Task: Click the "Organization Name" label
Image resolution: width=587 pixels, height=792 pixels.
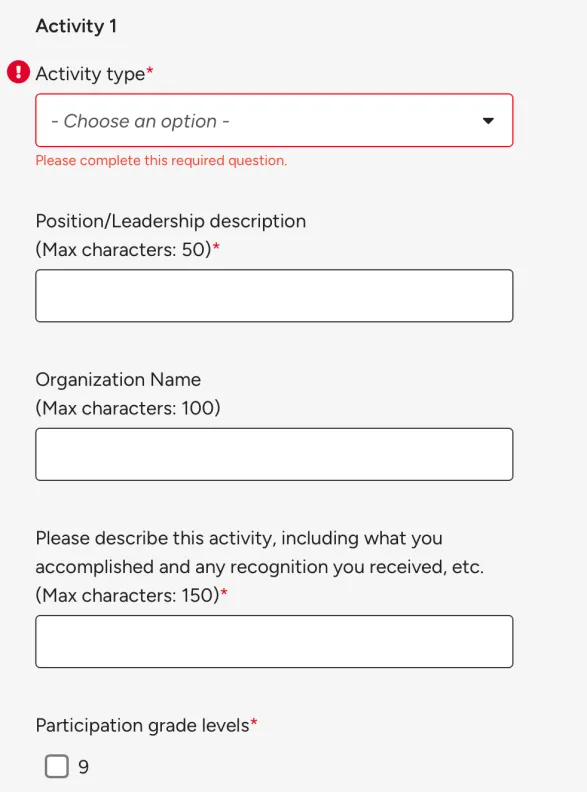Action: coord(118,379)
